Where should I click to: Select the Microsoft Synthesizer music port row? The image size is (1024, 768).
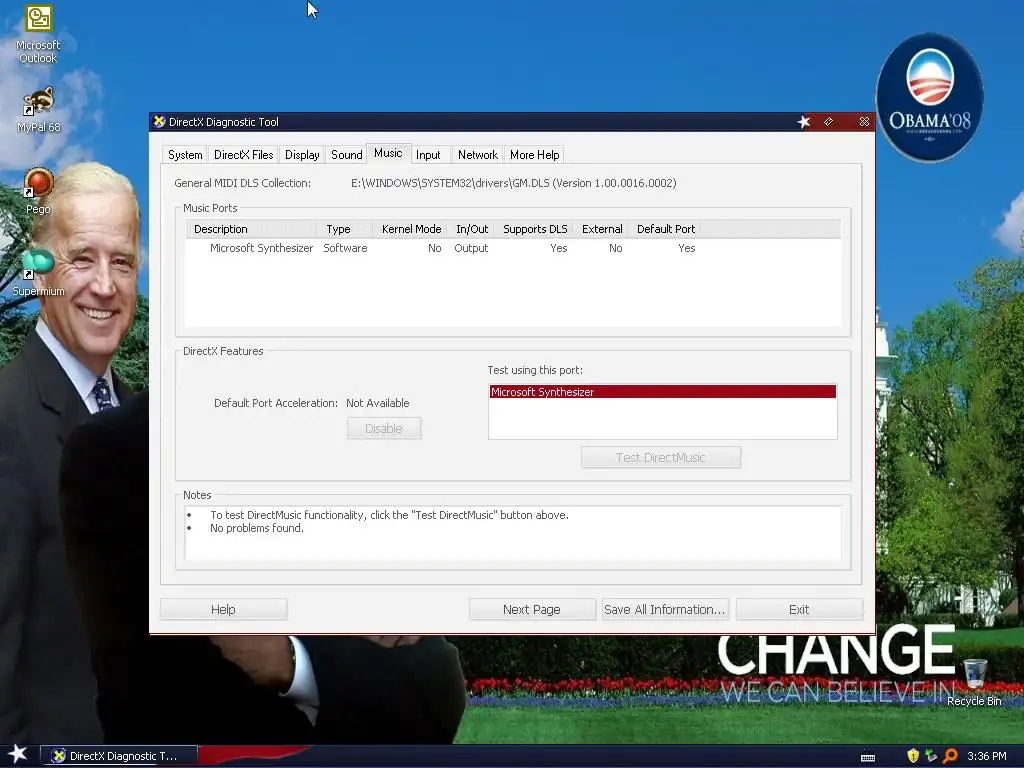click(x=444, y=248)
